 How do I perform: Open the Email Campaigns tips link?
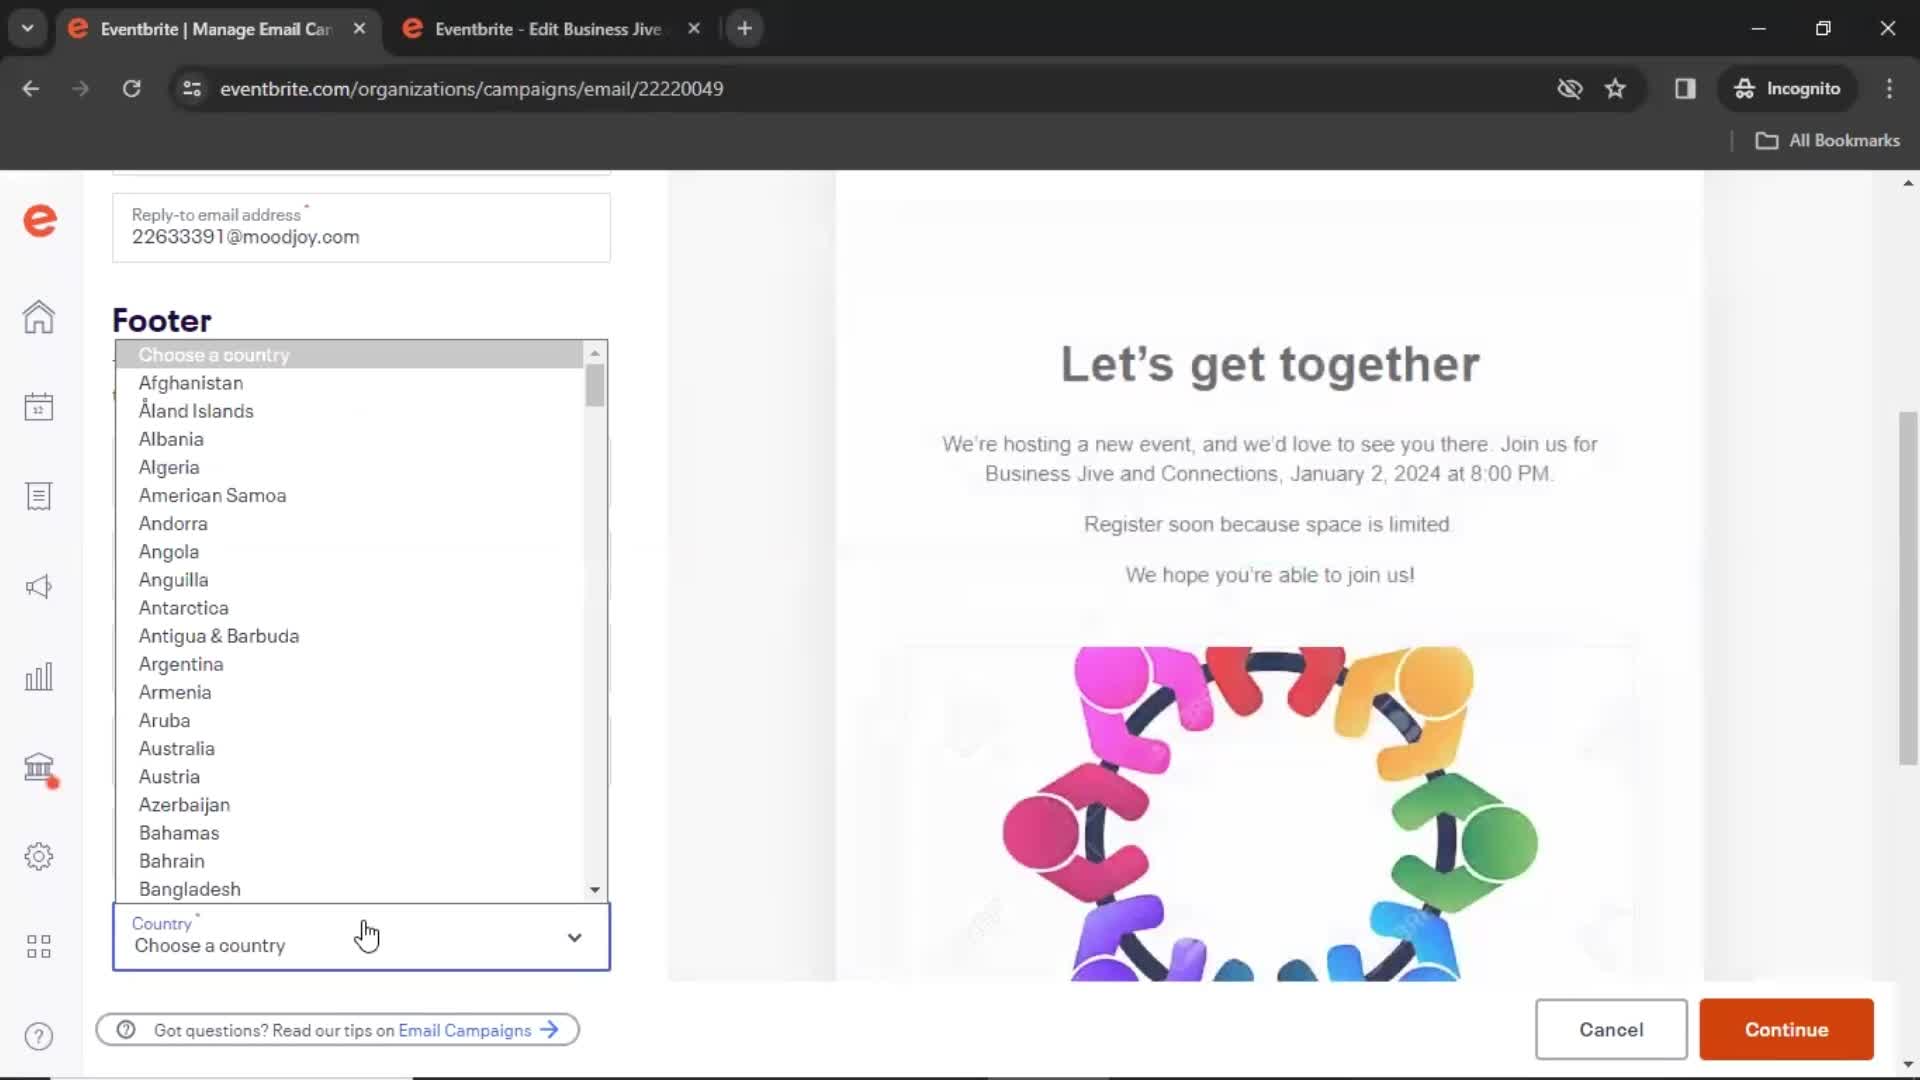(x=477, y=1031)
